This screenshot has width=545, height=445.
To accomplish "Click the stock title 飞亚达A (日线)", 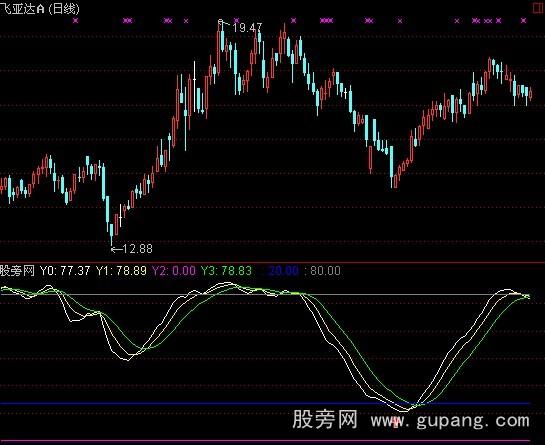I will click(40, 9).
